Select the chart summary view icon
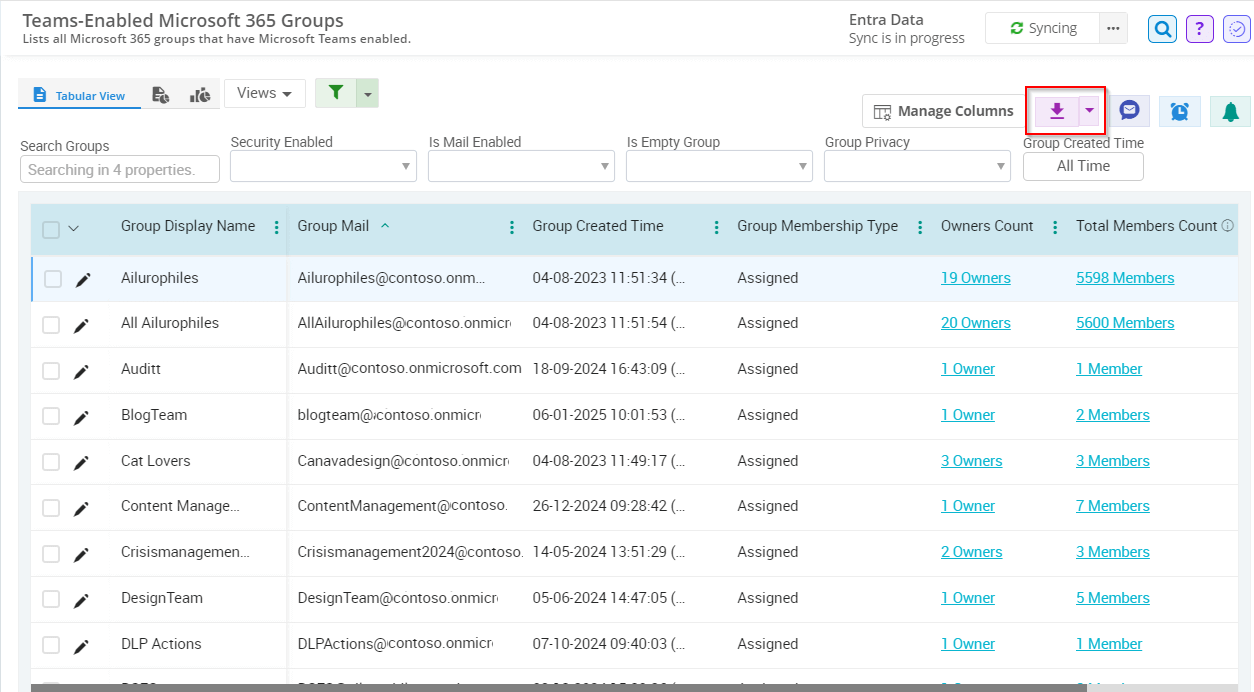The height and width of the screenshot is (692, 1254). [199, 93]
